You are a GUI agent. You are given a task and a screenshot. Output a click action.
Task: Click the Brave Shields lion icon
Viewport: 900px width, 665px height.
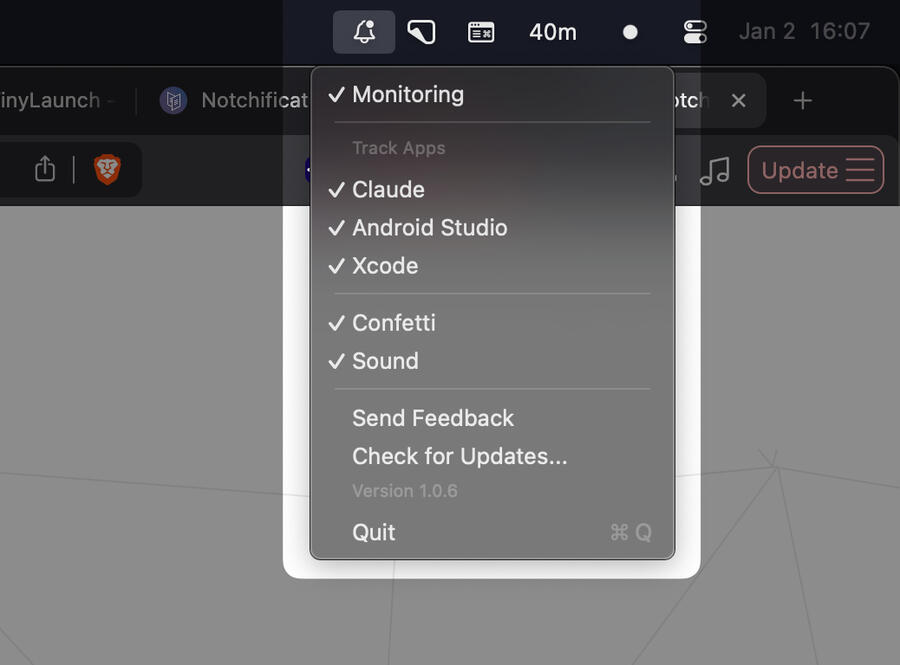[x=107, y=169]
